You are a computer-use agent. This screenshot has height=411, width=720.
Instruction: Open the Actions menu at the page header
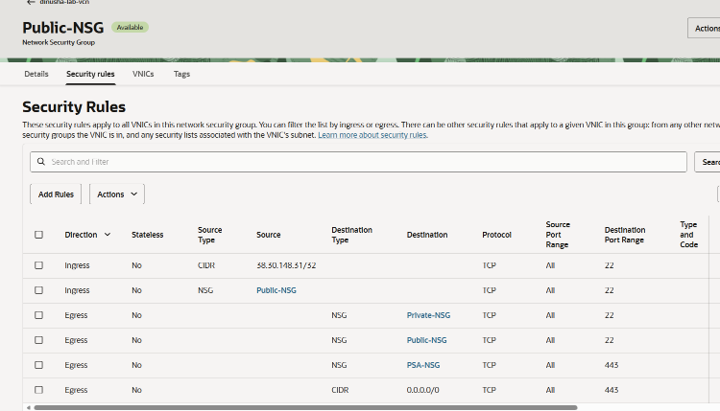point(704,28)
